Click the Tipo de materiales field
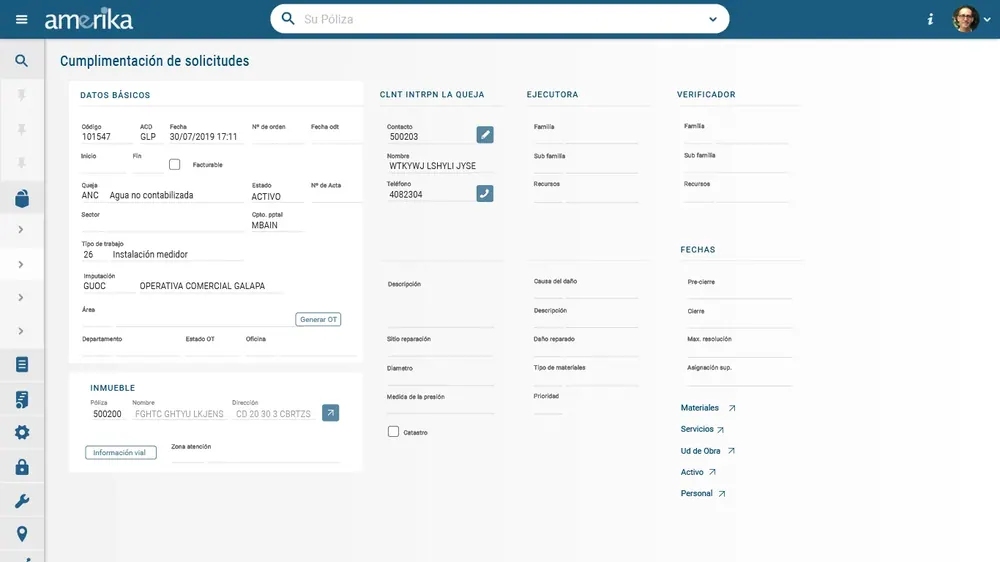Viewport: 1000px width, 562px height. [585, 378]
